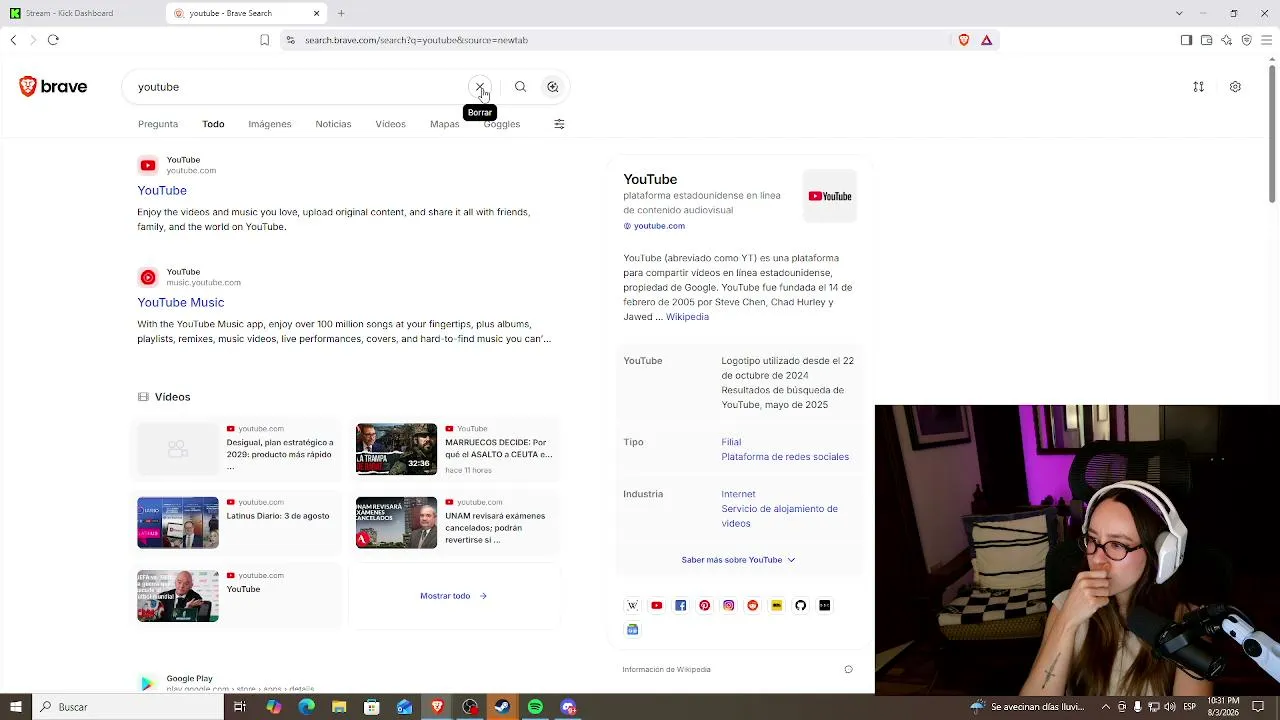Open MARRUECOS DECIDE video thumbnail
The height and width of the screenshot is (720, 1280).
(396, 449)
